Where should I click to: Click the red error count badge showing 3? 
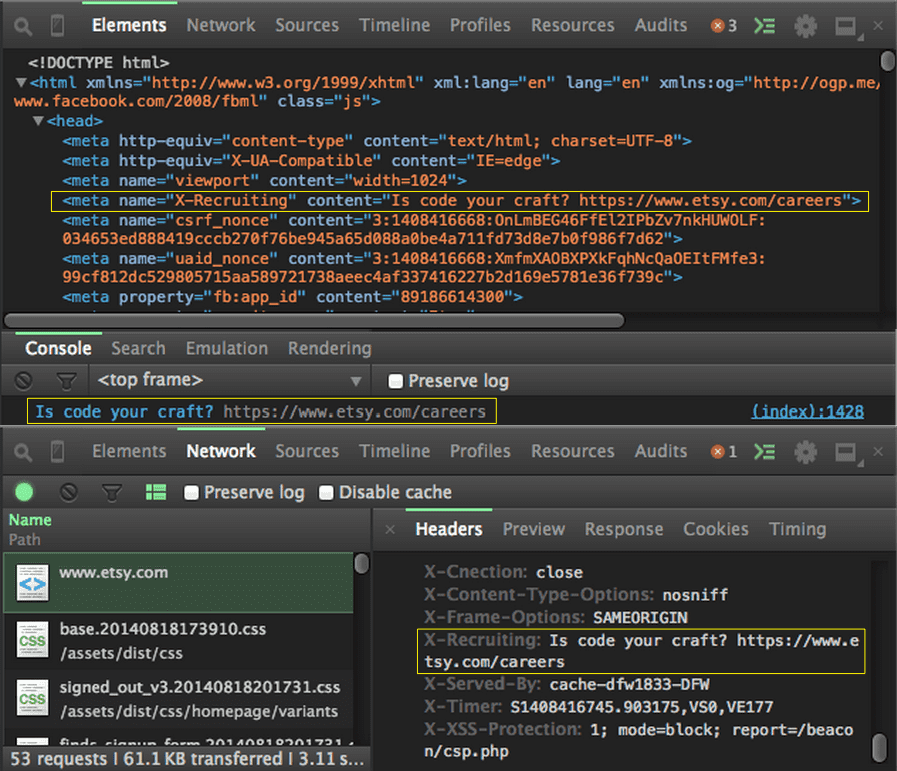tap(724, 26)
